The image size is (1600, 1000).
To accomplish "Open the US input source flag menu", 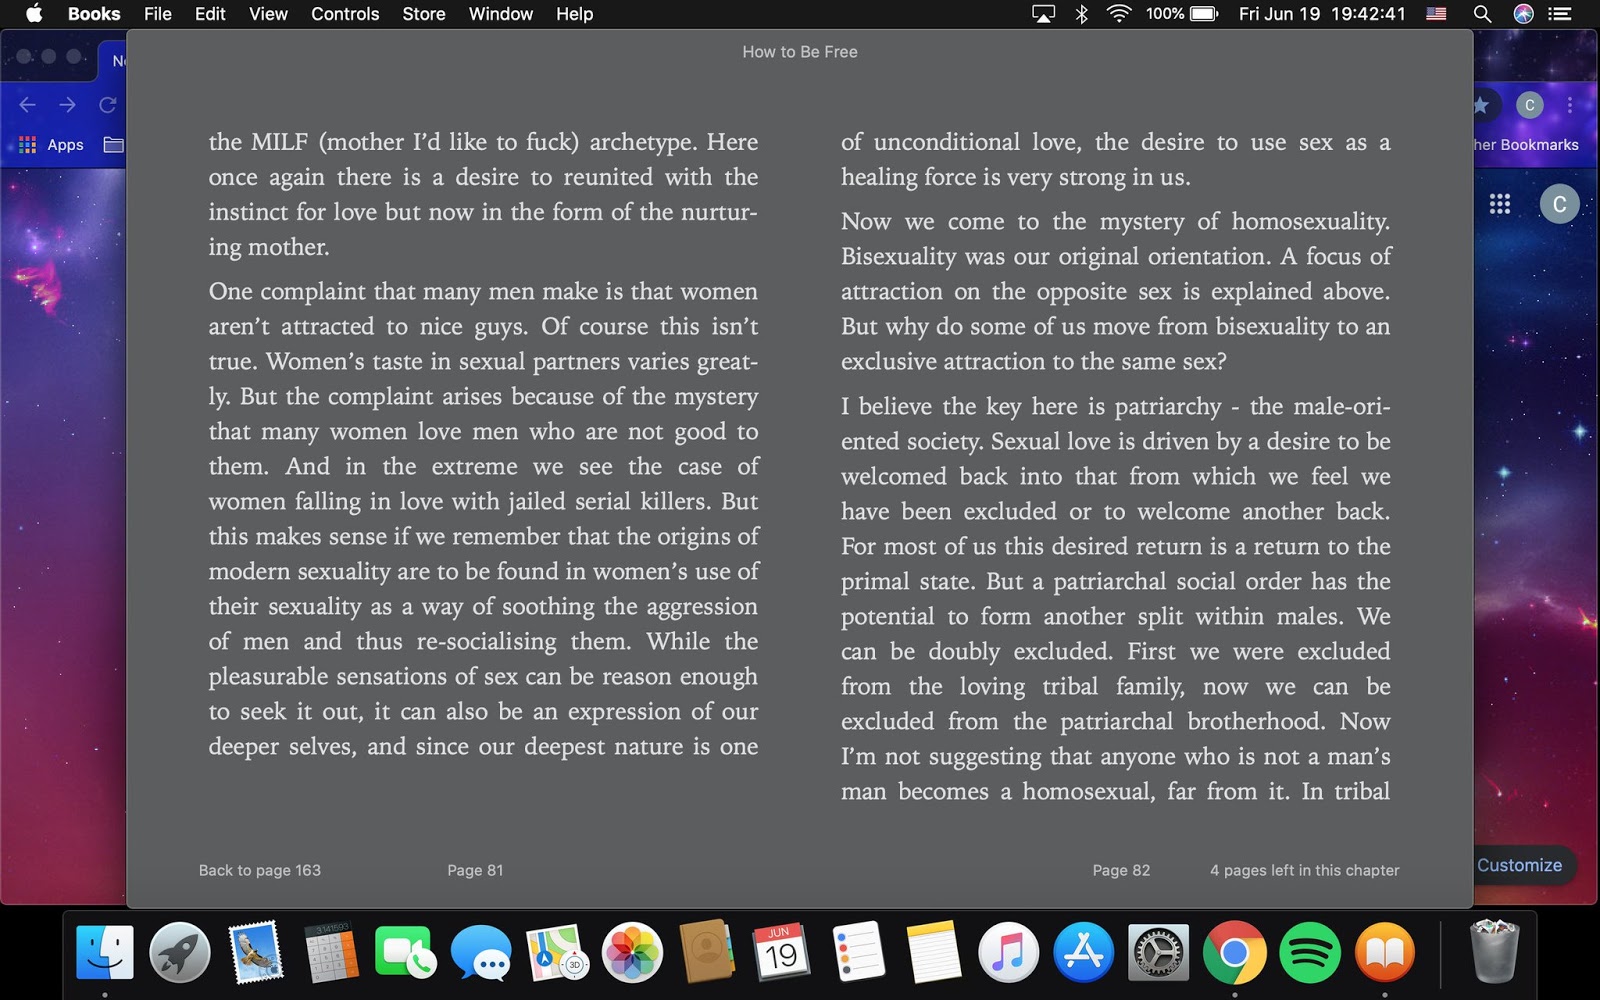I will (1436, 14).
